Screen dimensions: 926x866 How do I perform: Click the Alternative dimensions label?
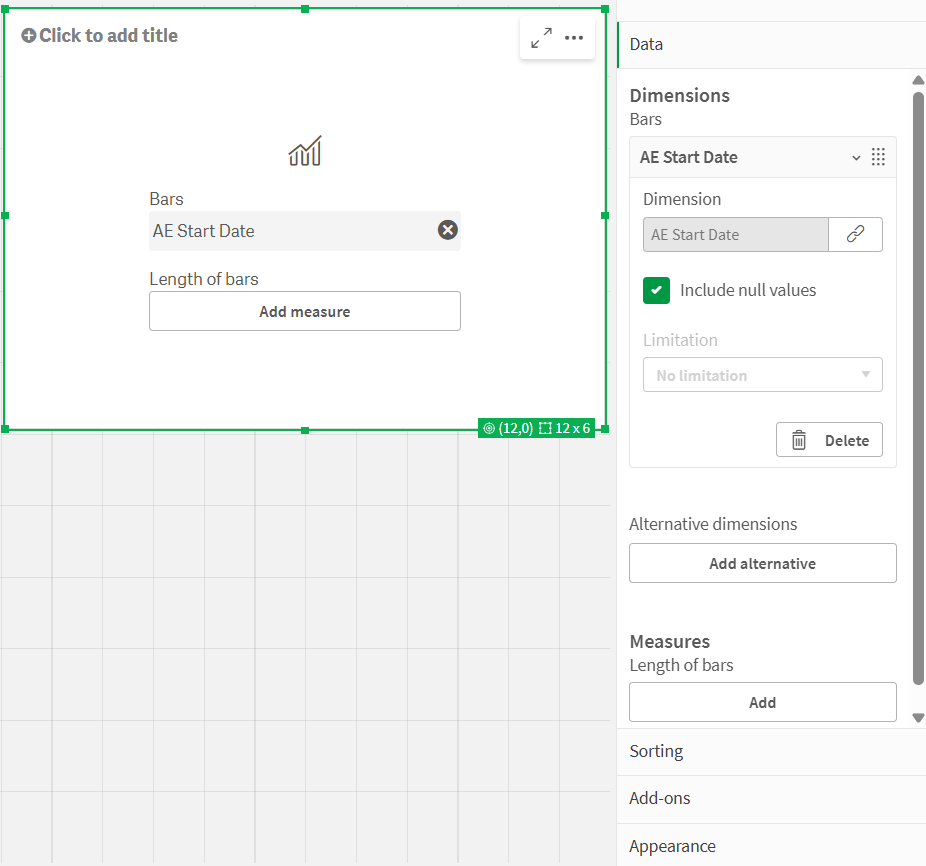tap(713, 524)
